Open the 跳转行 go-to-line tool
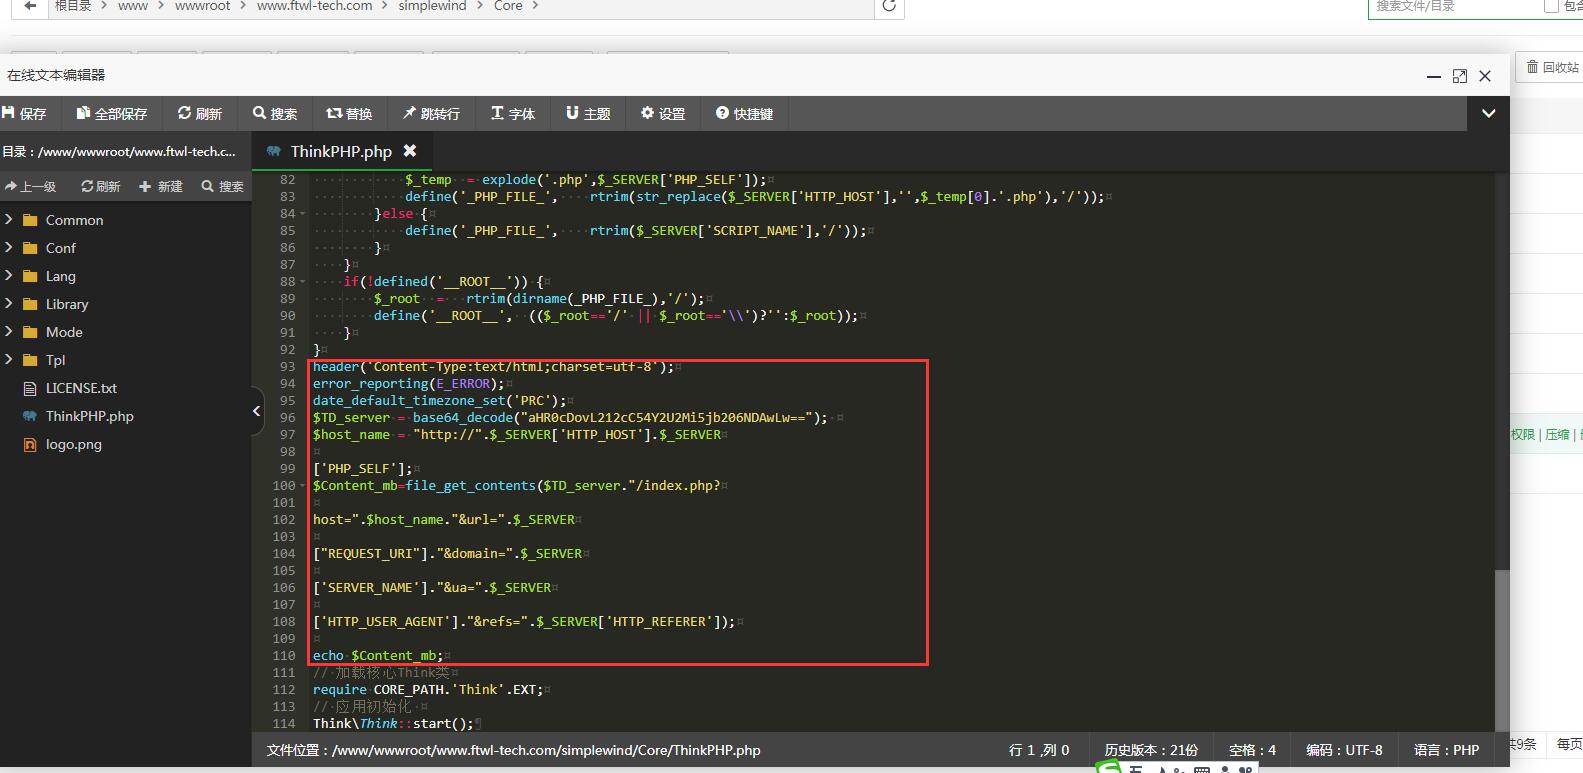This screenshot has height=773, width=1583. tap(431, 114)
